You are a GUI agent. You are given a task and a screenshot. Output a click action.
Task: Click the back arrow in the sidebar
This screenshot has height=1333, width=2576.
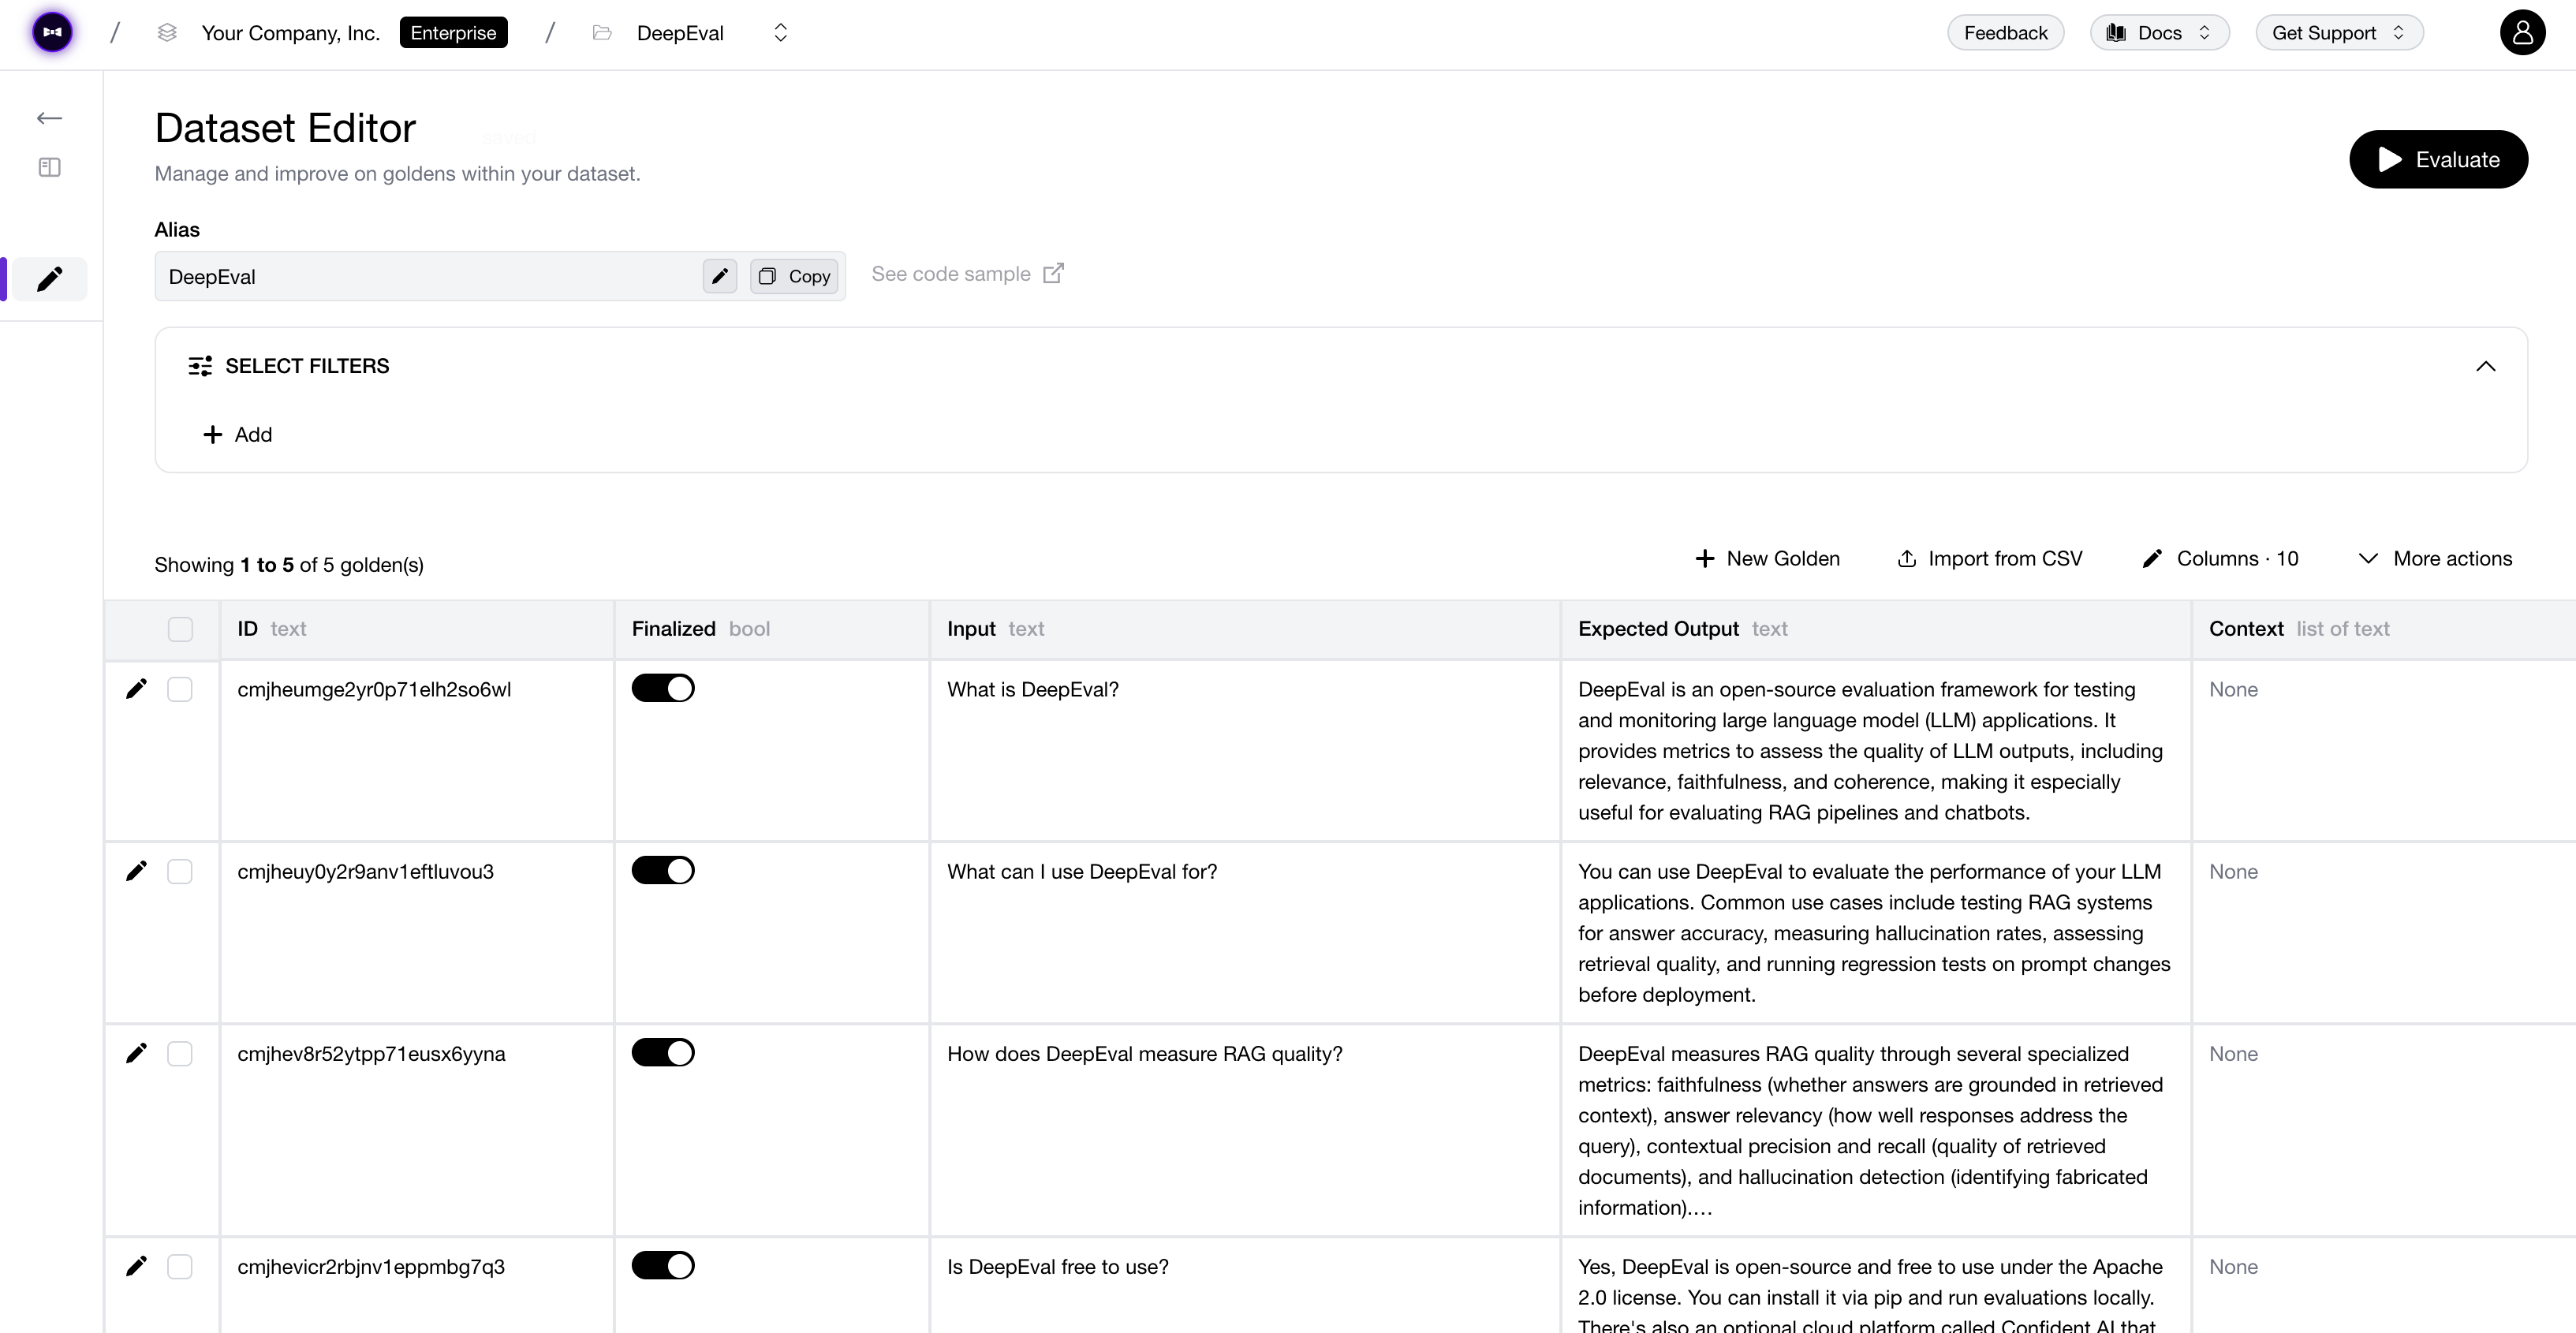pyautogui.click(x=49, y=117)
